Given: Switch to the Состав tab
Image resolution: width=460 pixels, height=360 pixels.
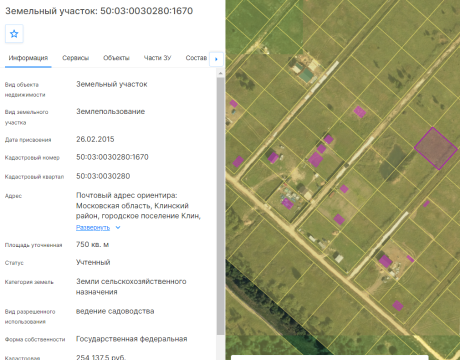Looking at the screenshot, I should (196, 58).
